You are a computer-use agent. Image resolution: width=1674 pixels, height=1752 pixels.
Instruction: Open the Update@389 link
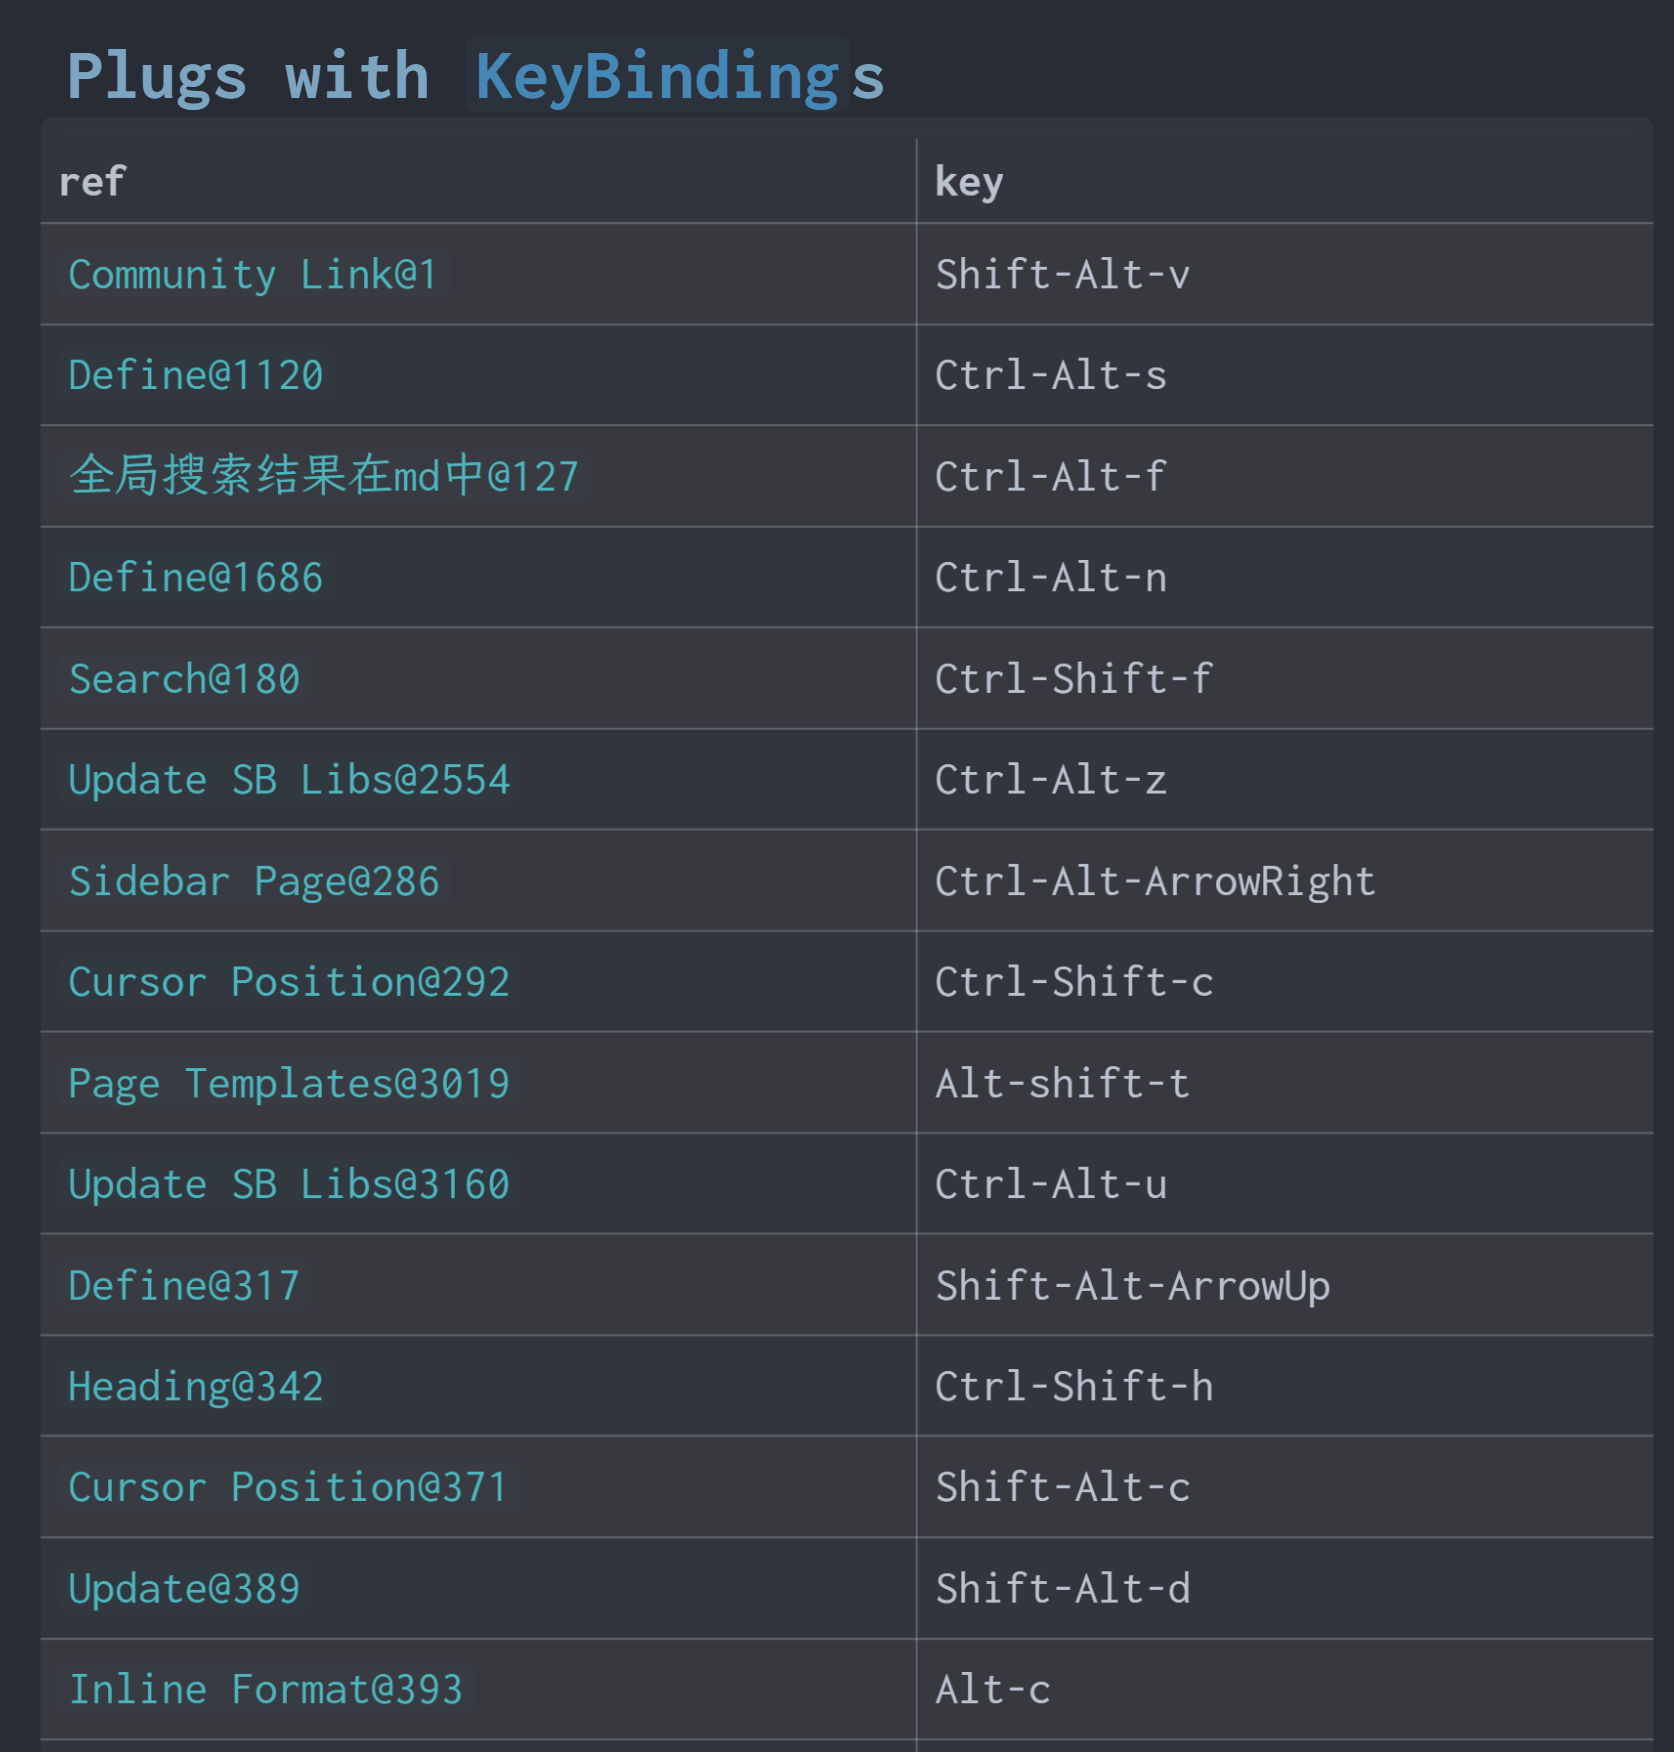(185, 1589)
